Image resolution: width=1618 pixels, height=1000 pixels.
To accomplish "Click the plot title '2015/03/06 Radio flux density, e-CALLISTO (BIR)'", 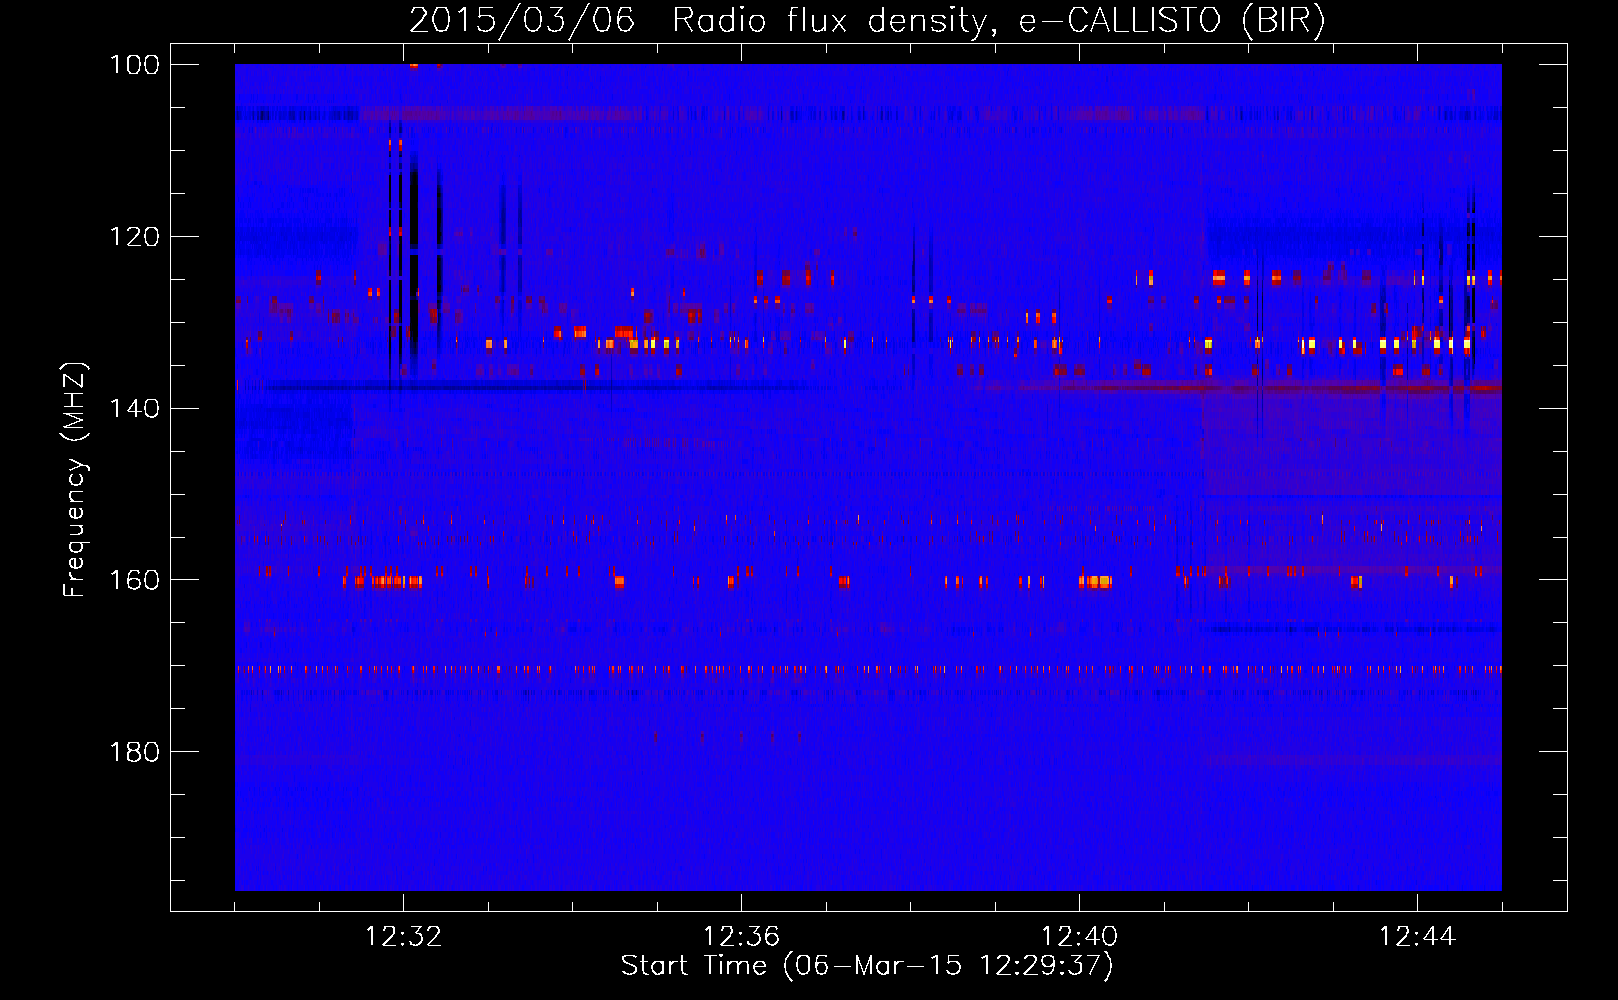I will coord(867,21).
